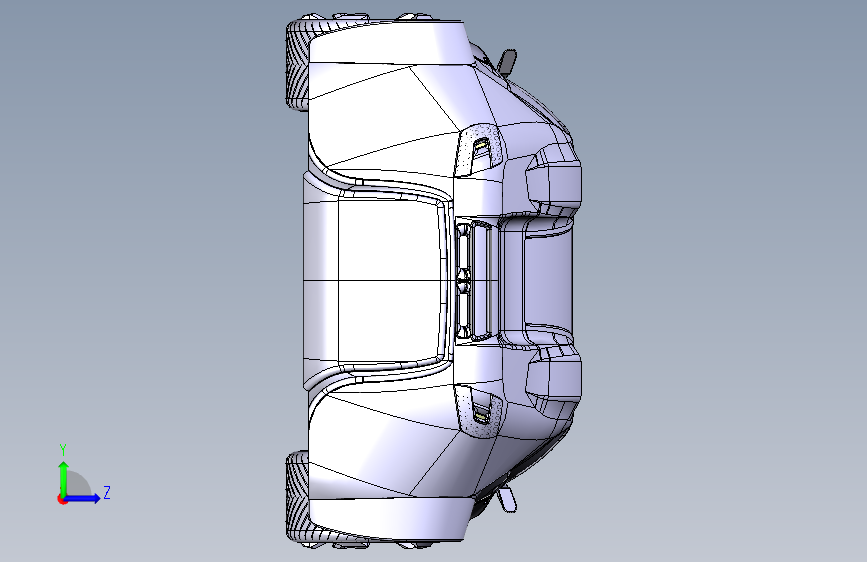
Task: Select the center front grille of the vehicle model
Action: [474, 280]
